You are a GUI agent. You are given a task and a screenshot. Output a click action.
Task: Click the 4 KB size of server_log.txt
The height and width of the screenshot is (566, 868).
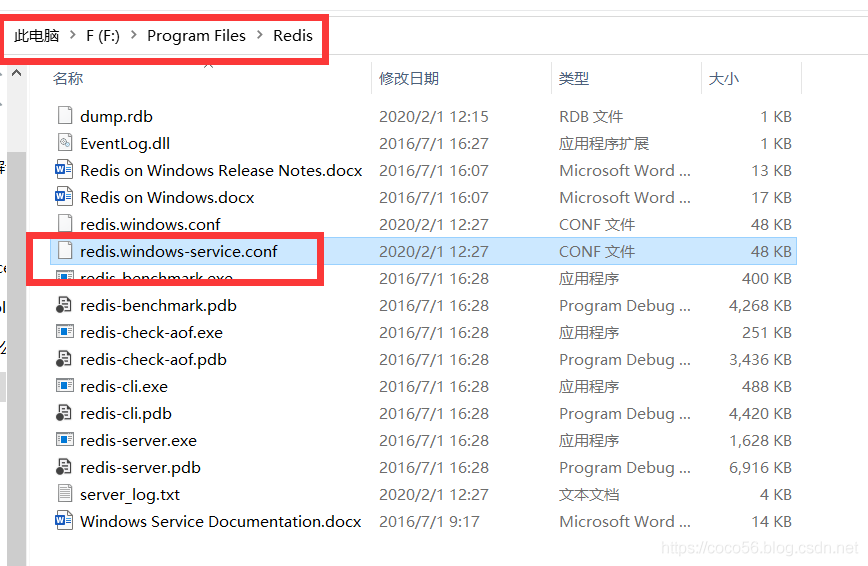(776, 495)
